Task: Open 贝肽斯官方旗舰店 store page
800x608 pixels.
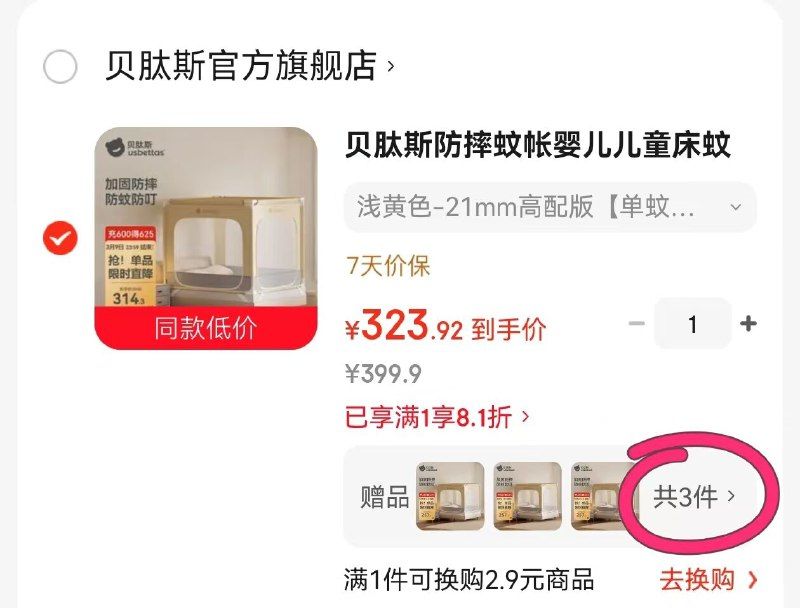Action: 240,66
